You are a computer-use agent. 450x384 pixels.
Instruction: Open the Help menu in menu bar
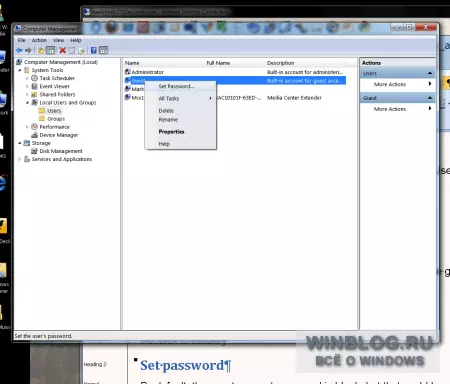[76, 40]
